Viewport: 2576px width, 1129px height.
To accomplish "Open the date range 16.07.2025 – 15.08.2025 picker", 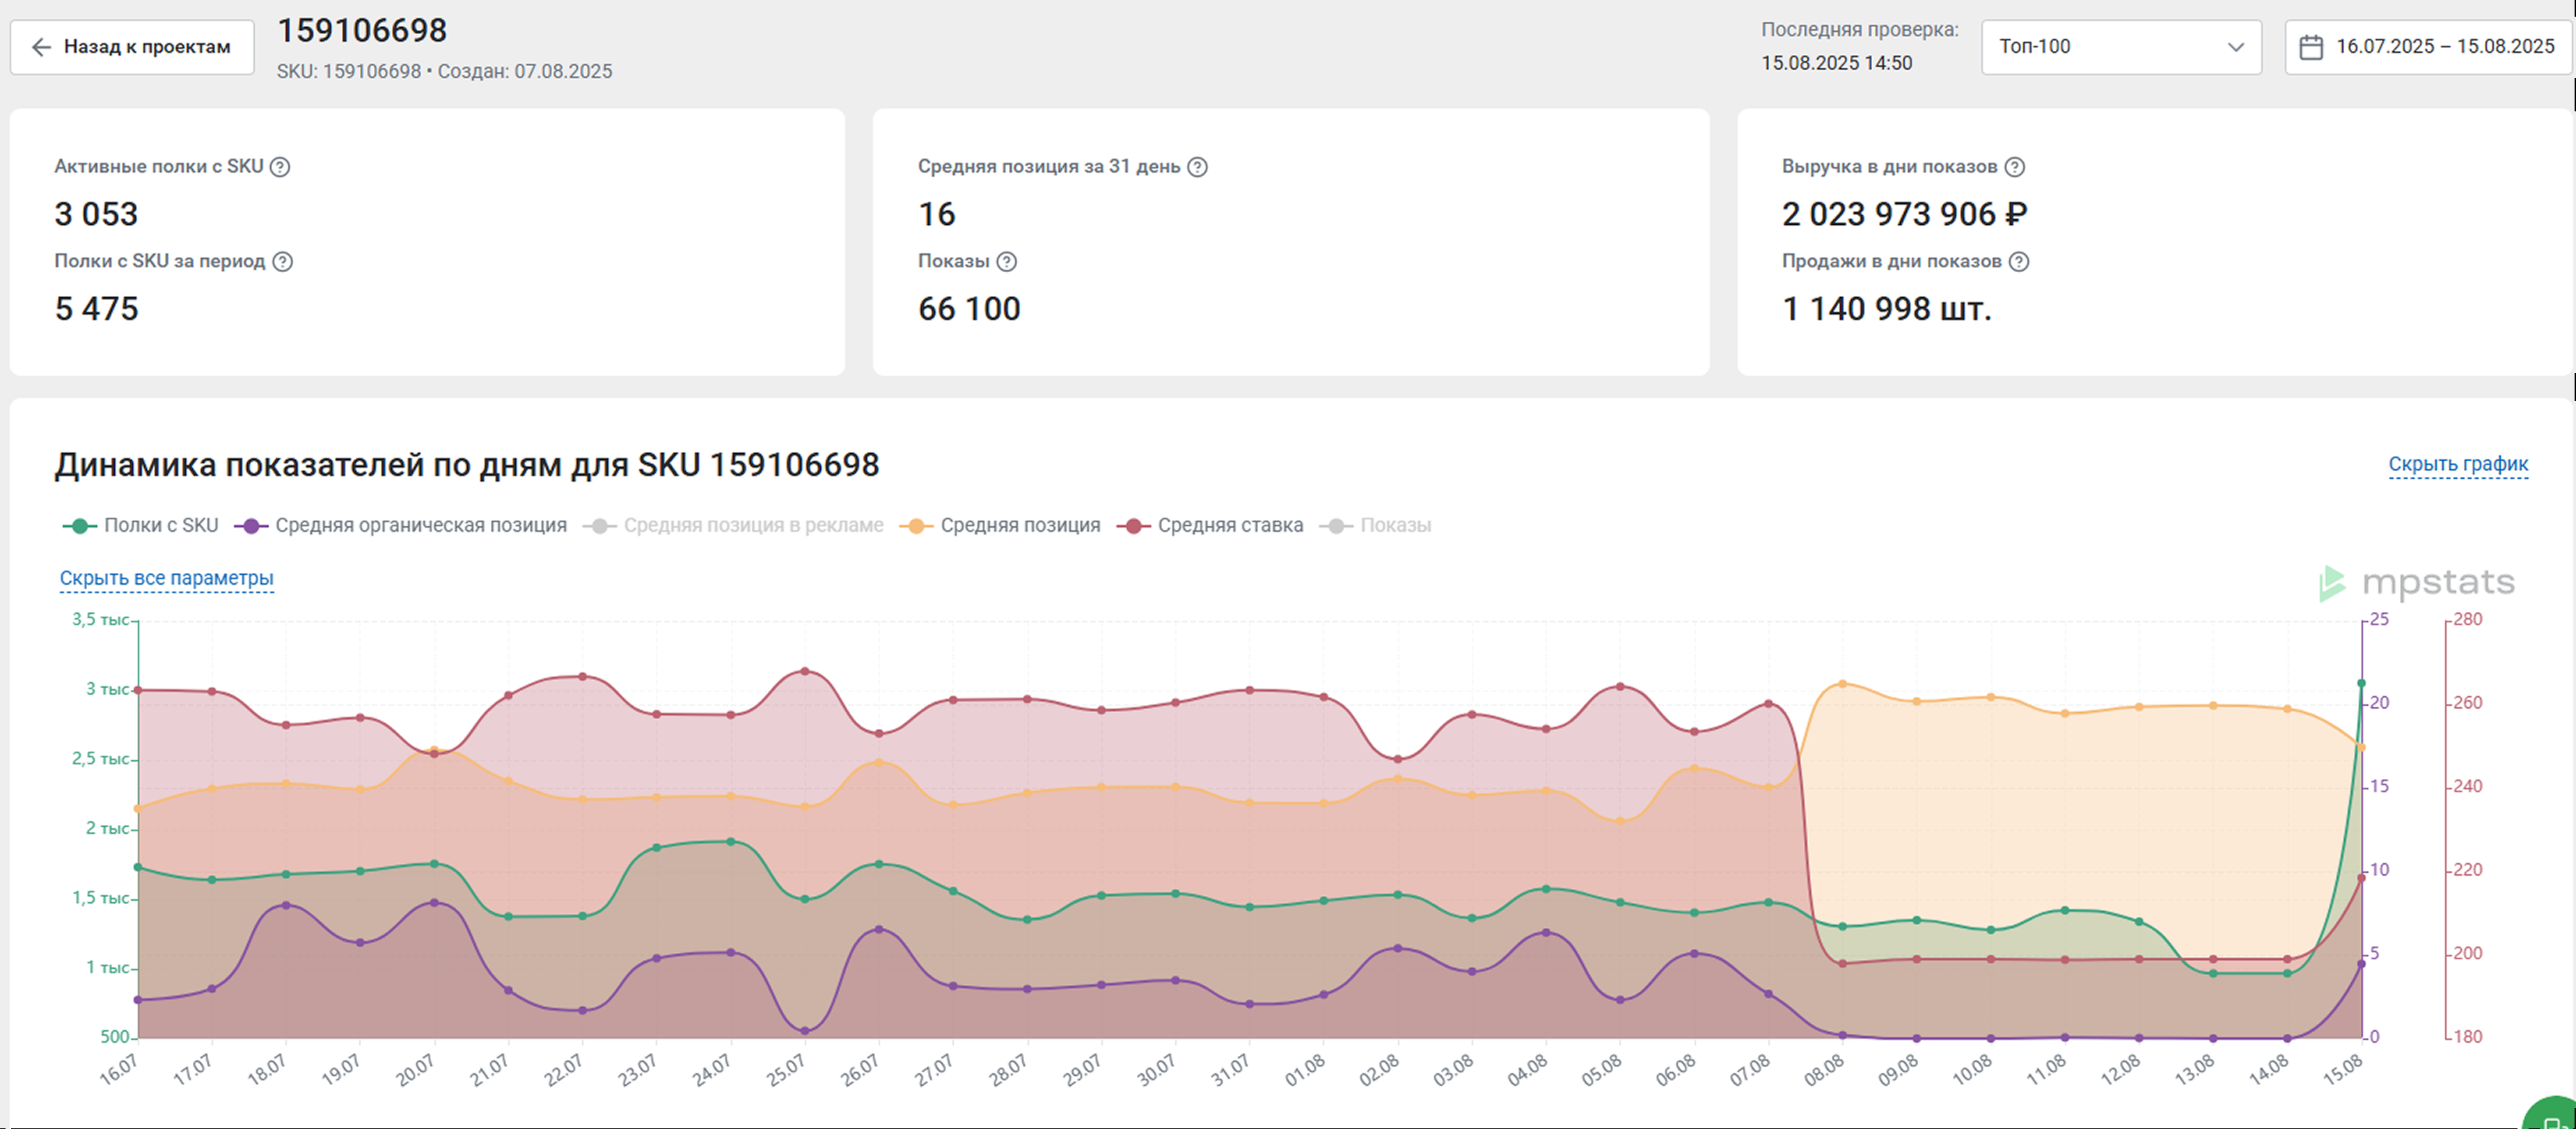I will 2444,47.
